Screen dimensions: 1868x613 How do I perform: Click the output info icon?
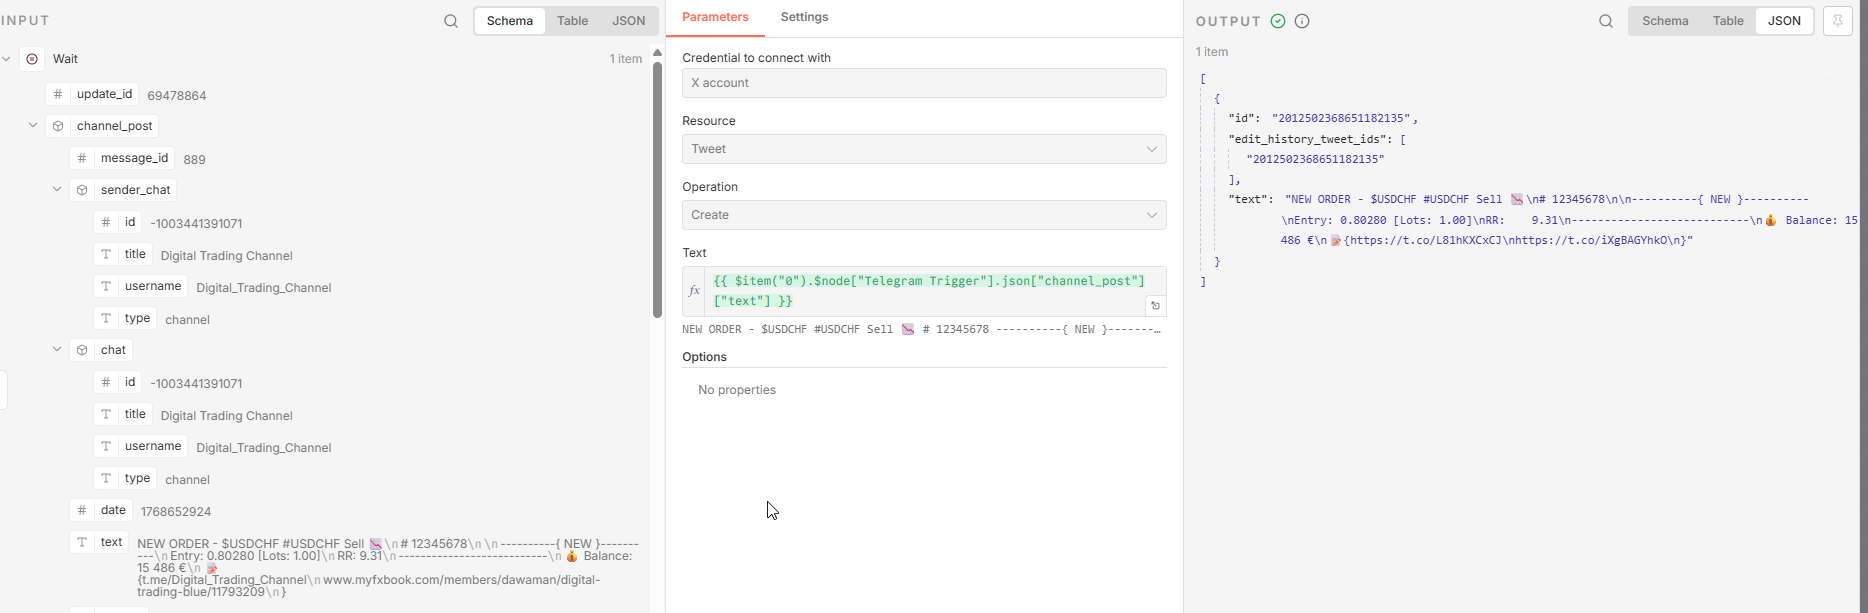click(1302, 21)
